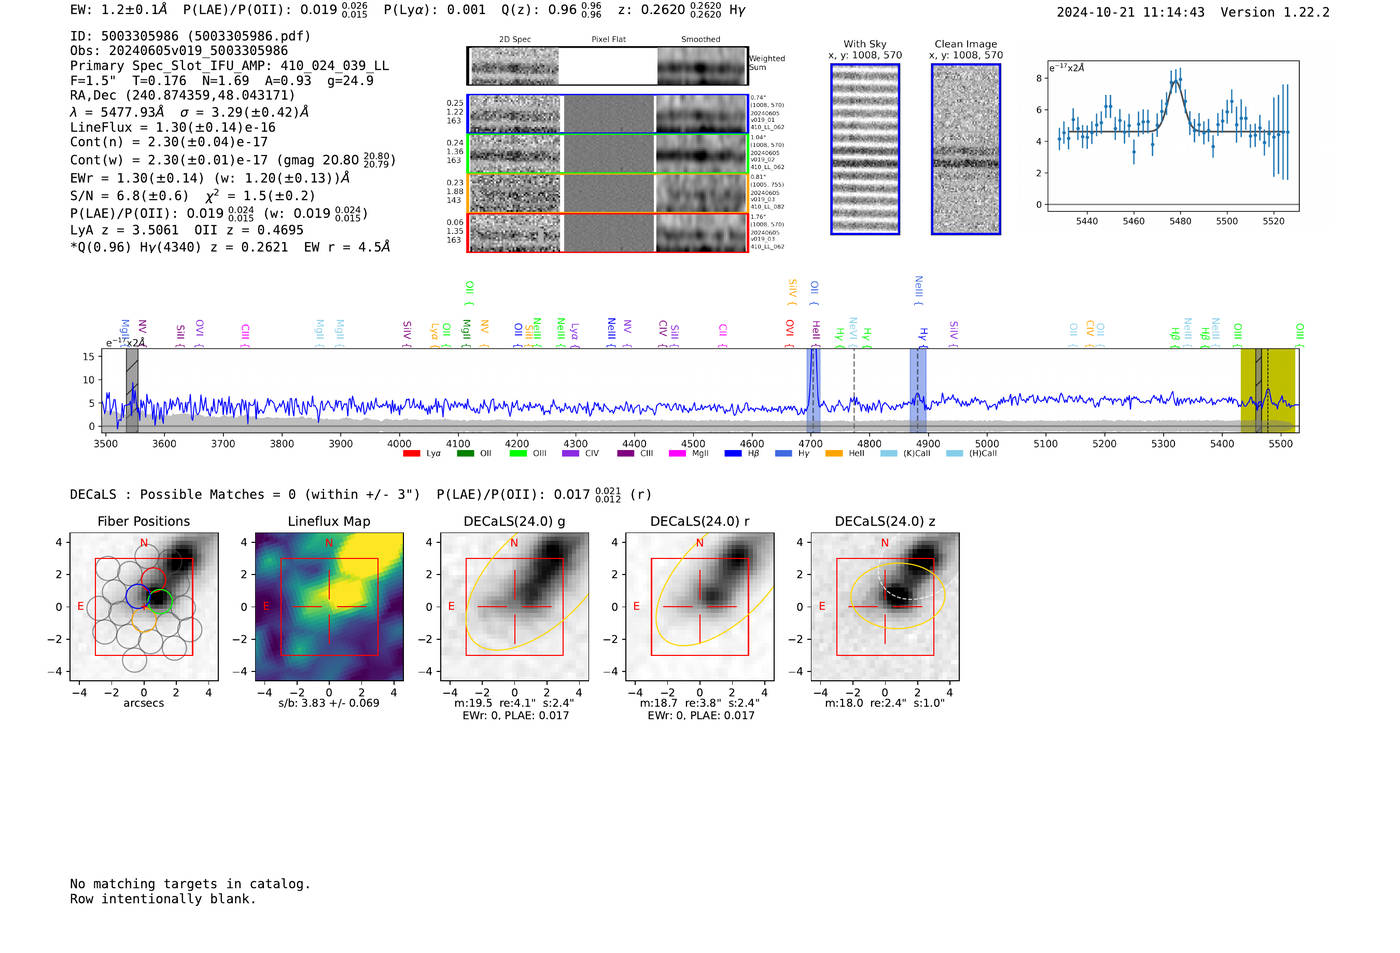
Task: Click the dark purple CIII legend swatch
Action: pos(626,454)
